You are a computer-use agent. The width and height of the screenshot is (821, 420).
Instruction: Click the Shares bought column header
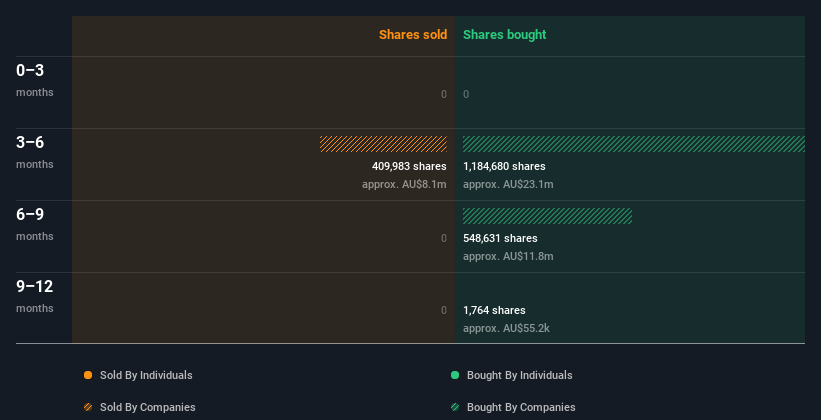coord(505,35)
